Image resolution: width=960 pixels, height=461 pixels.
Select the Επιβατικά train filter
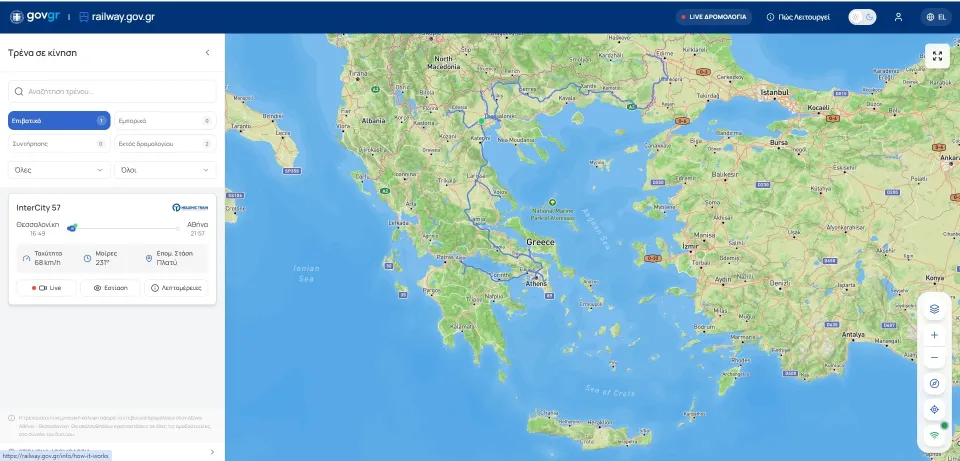tap(59, 120)
